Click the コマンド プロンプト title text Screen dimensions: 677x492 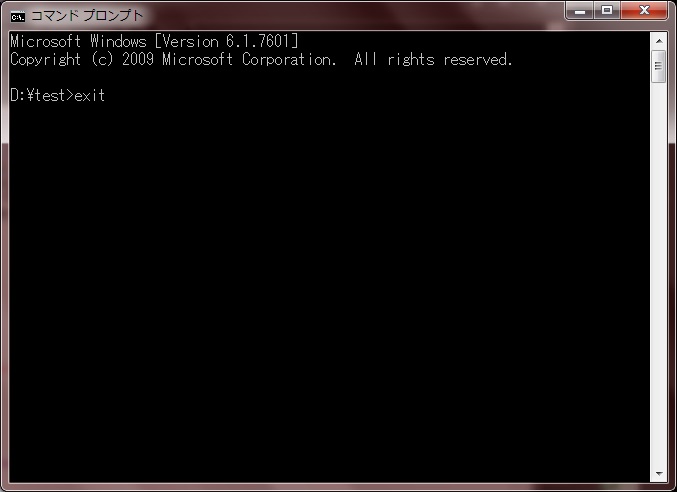87,16
